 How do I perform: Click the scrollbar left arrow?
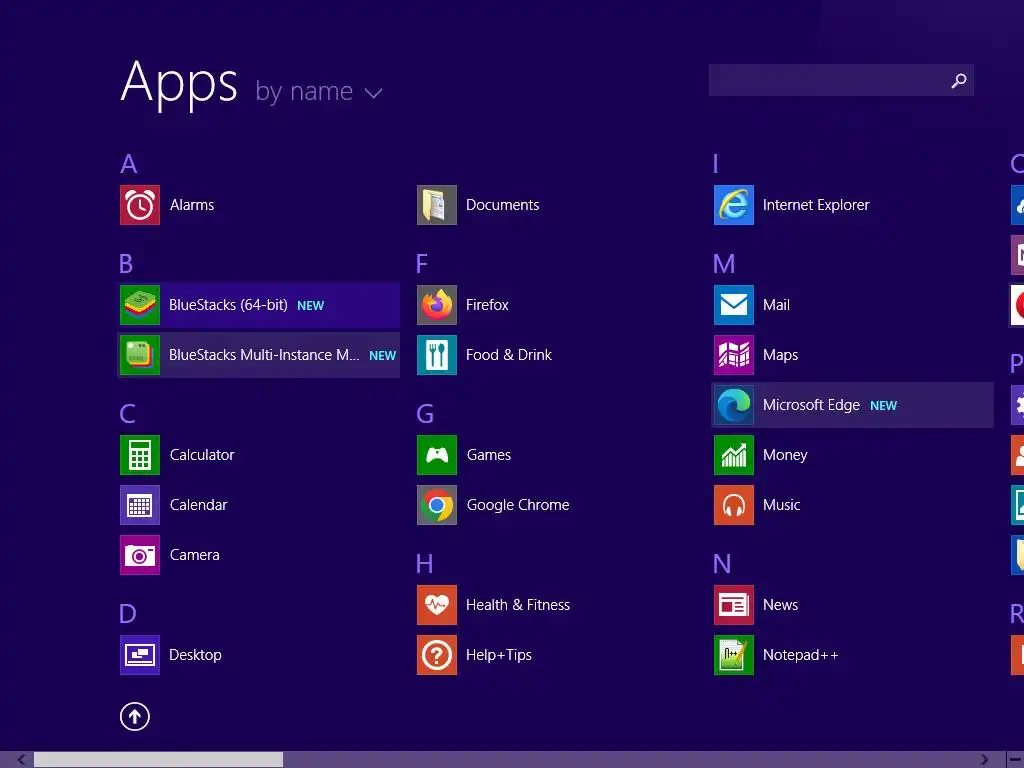(22, 760)
